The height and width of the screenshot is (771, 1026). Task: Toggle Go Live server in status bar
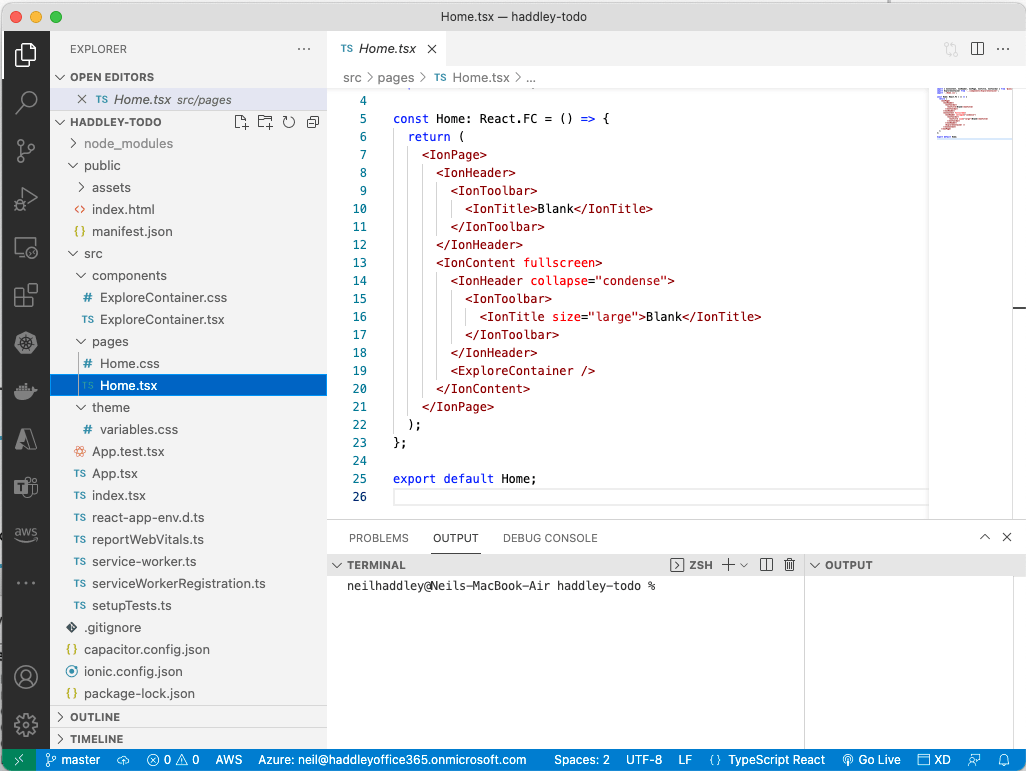pyautogui.click(x=871, y=760)
